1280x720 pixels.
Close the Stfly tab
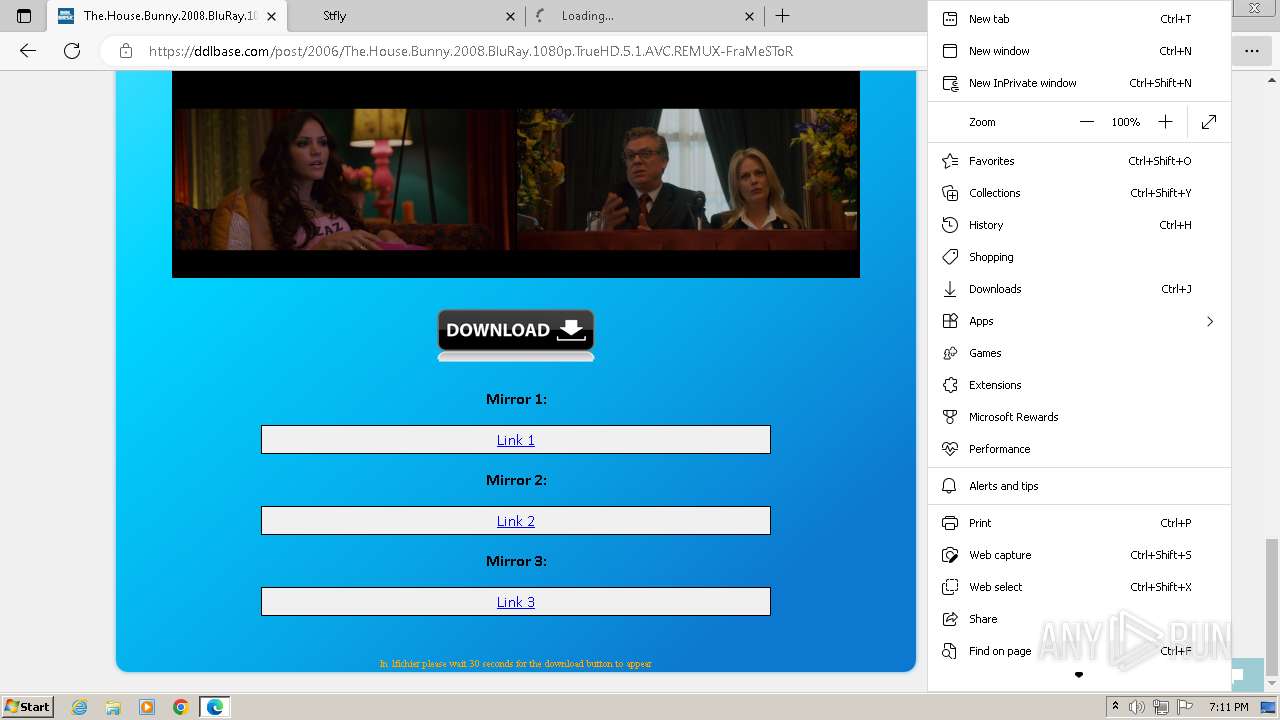[510, 16]
